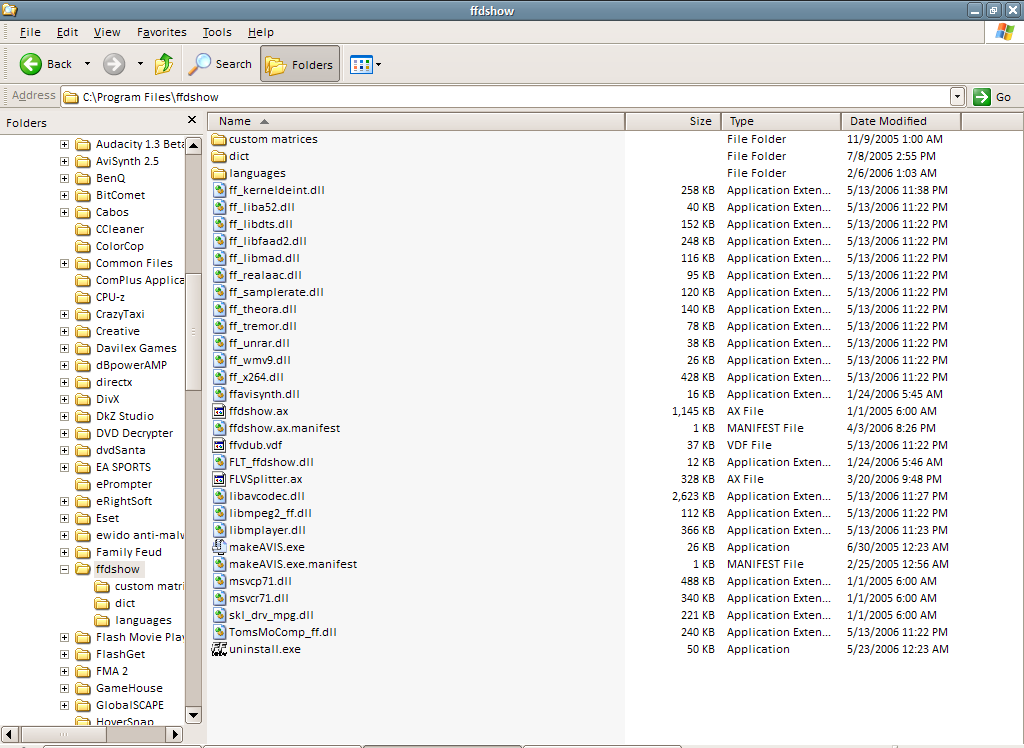1024x748 pixels.
Task: Click the Up folder icon in toolbar
Action: pyautogui.click(x=164, y=64)
